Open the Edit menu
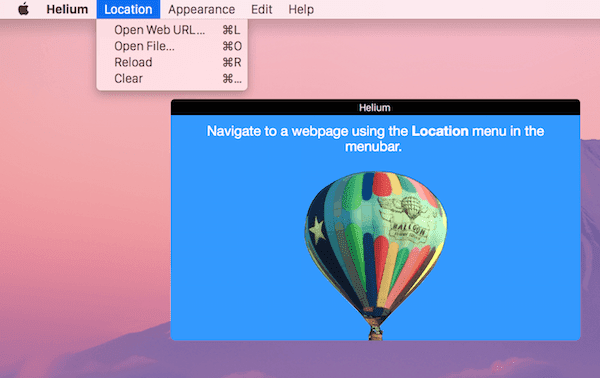 click(x=261, y=9)
